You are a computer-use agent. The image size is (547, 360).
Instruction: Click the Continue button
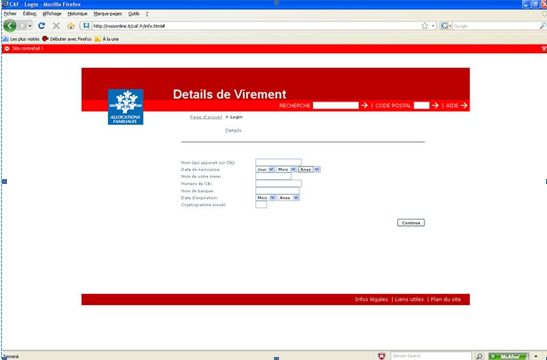[411, 223]
